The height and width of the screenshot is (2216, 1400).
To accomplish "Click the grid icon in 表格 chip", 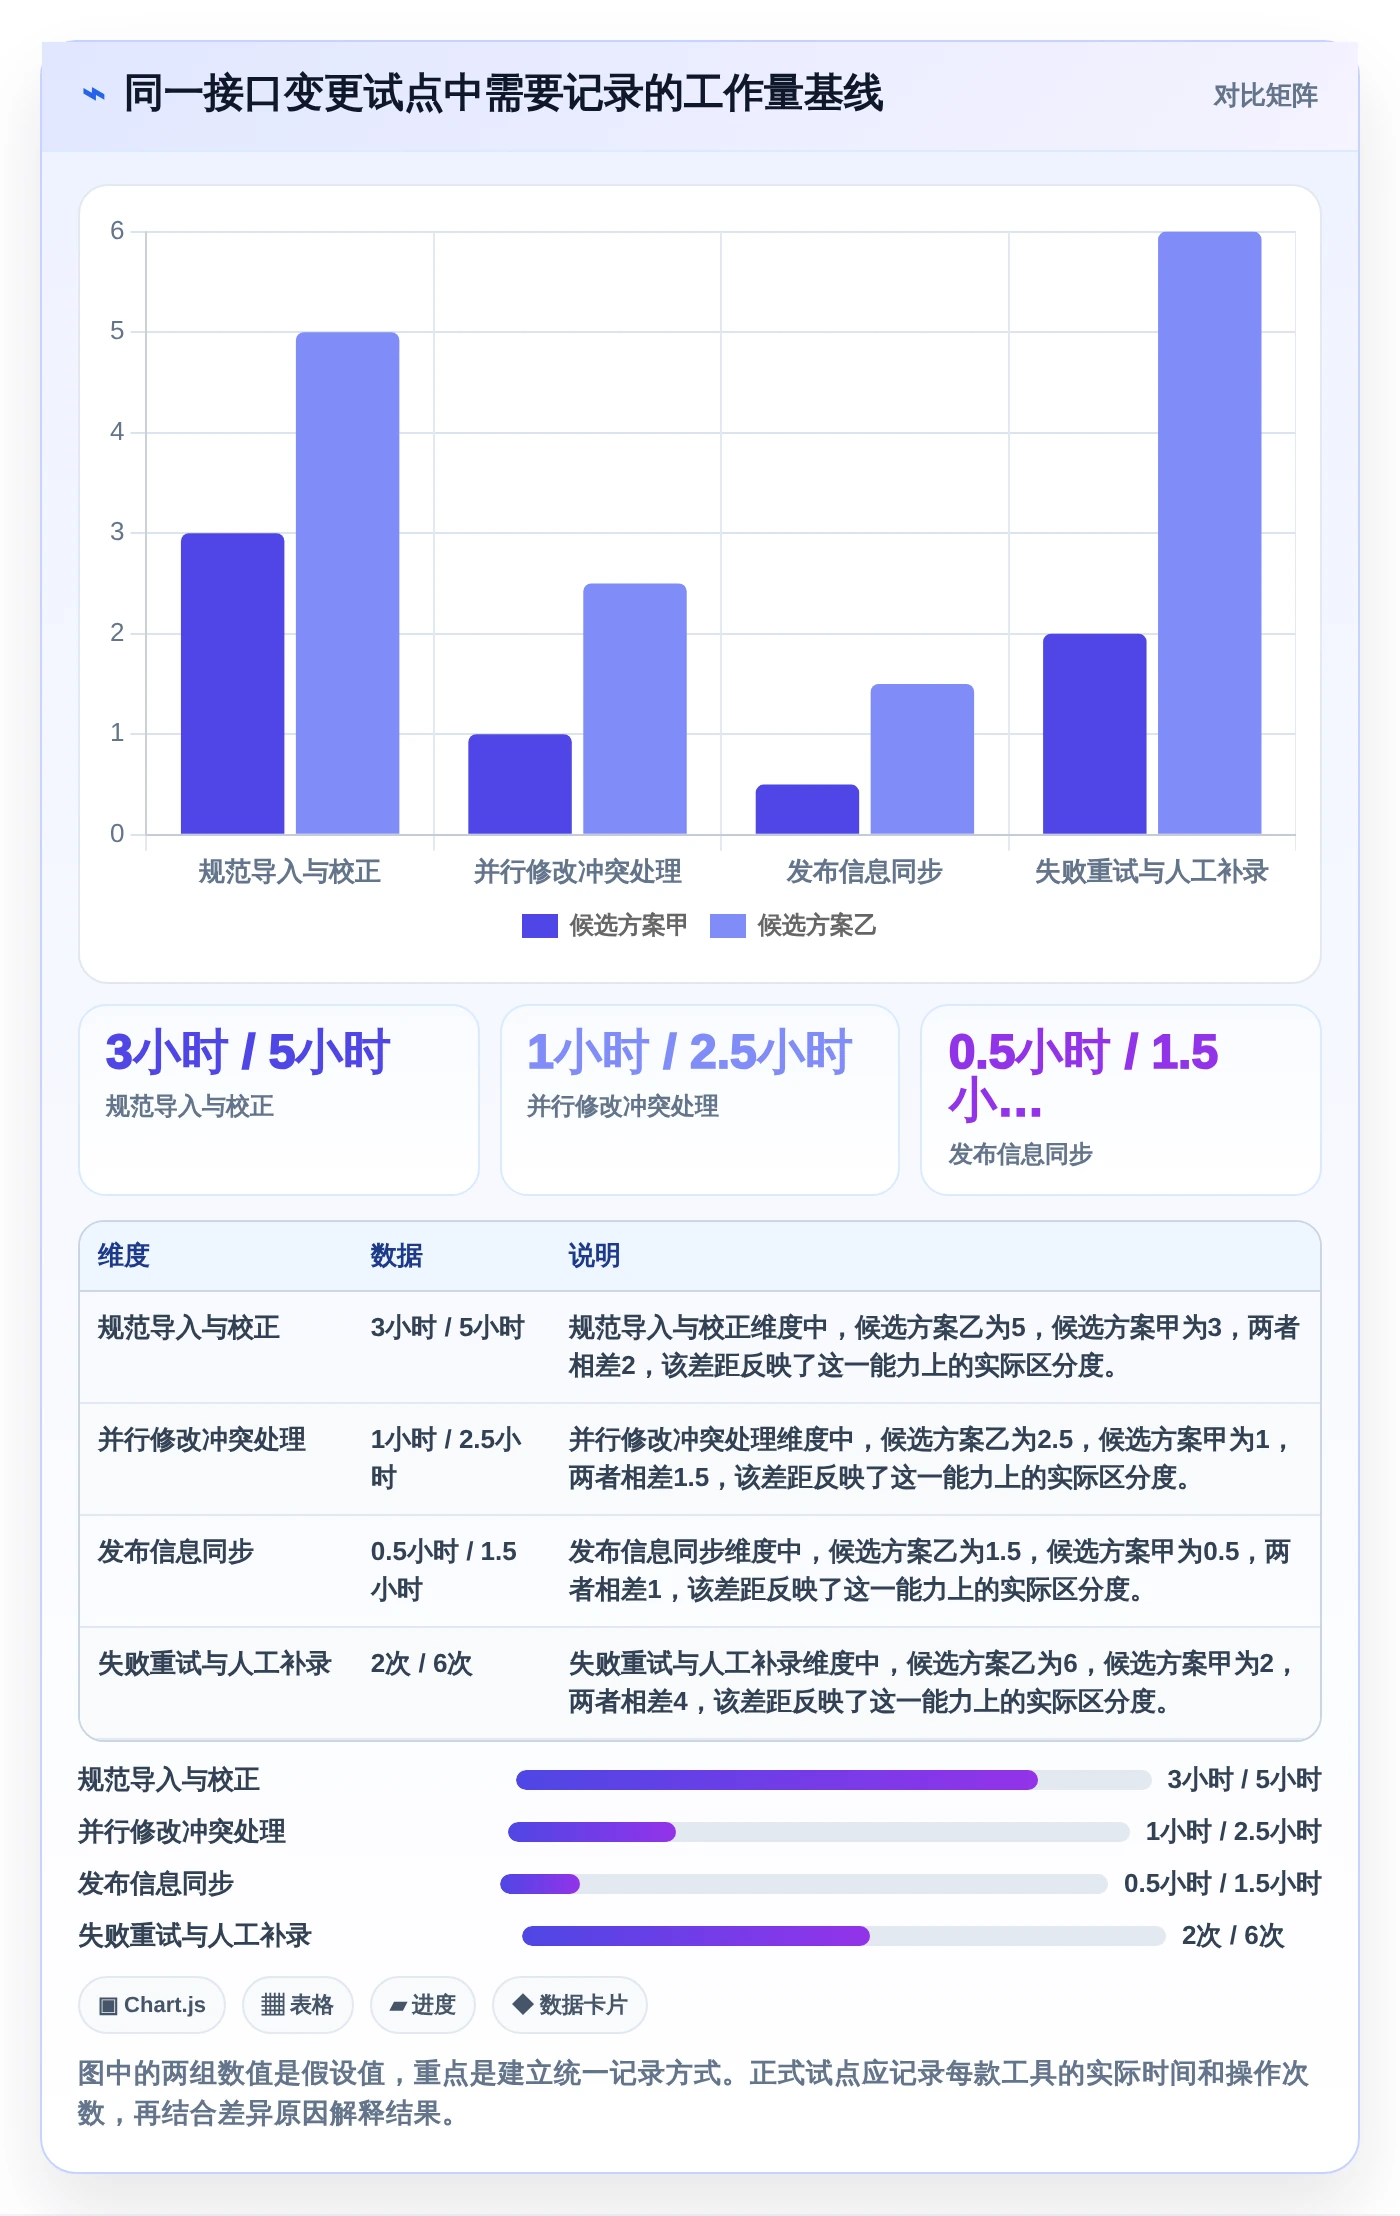I will pos(273,2005).
